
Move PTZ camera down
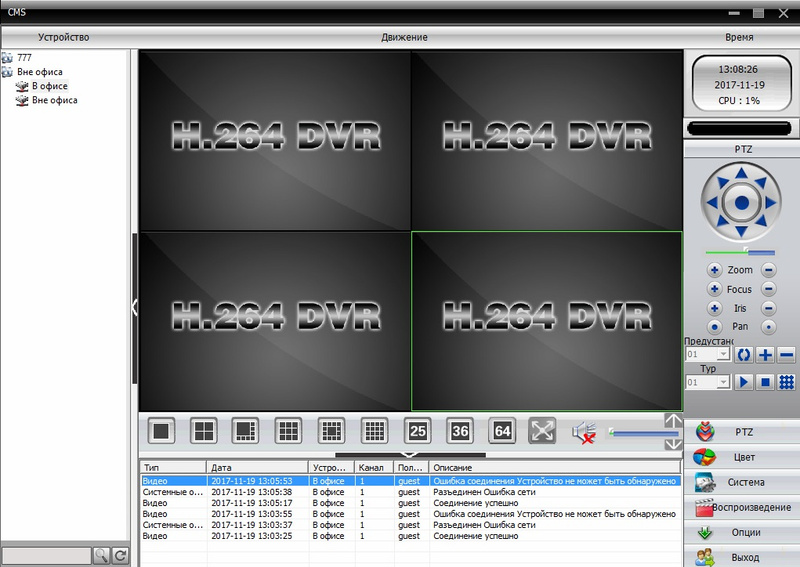(x=741, y=231)
